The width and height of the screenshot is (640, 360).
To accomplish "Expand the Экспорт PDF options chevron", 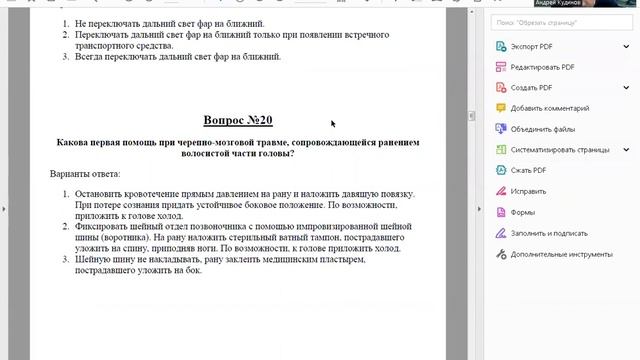I will (x=626, y=47).
